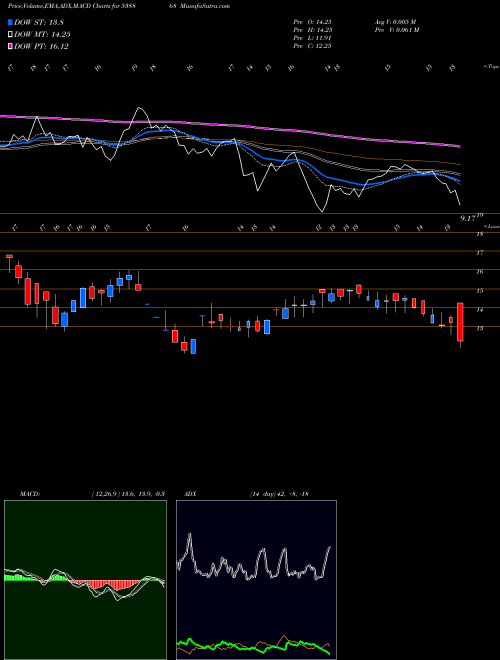Image resolution: width=500 pixels, height=660 pixels.
Task: Click the 'Pre V: 0.061 M' volume text
Action: tap(396, 30)
